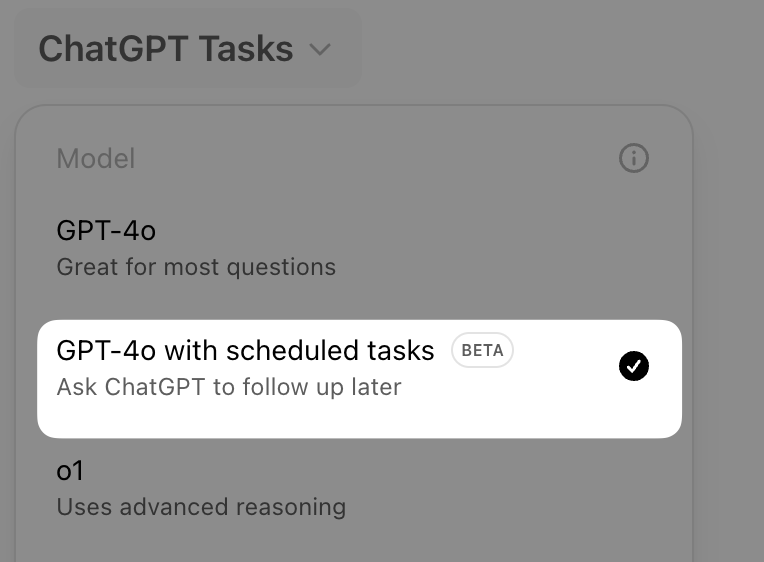Click the 'GPT-4o' title text
764x562 pixels.
(106, 231)
